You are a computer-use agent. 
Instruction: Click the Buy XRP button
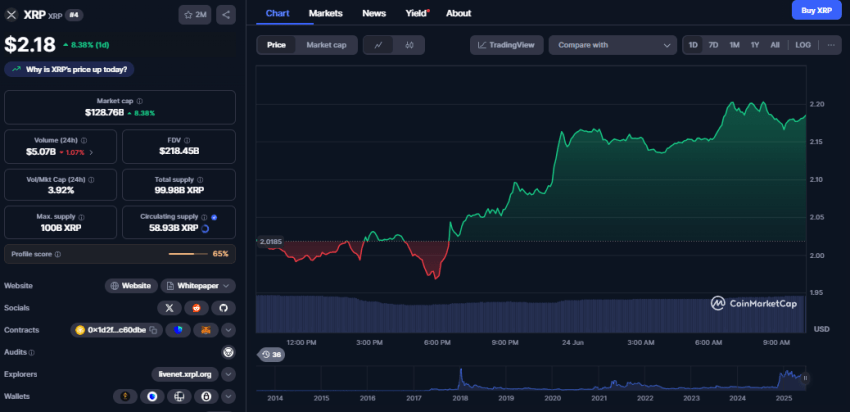(x=817, y=11)
